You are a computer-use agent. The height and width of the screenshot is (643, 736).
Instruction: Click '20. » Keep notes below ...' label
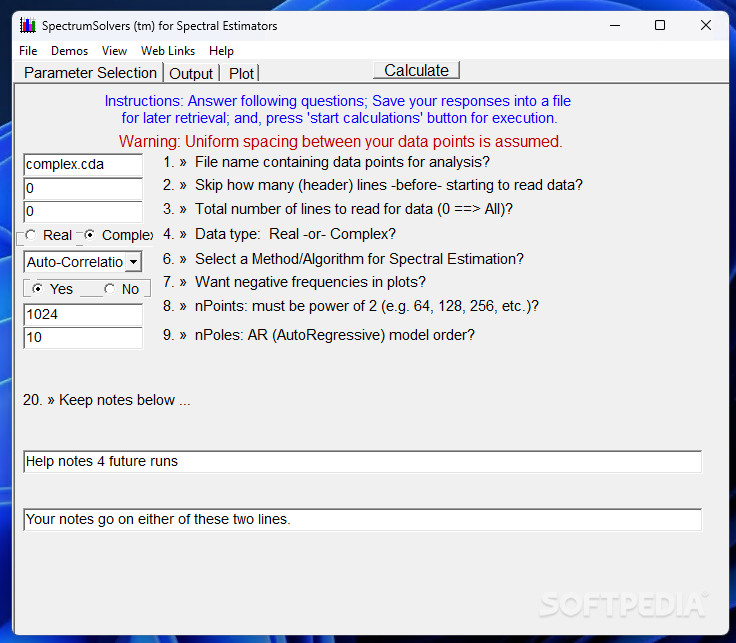(x=107, y=400)
